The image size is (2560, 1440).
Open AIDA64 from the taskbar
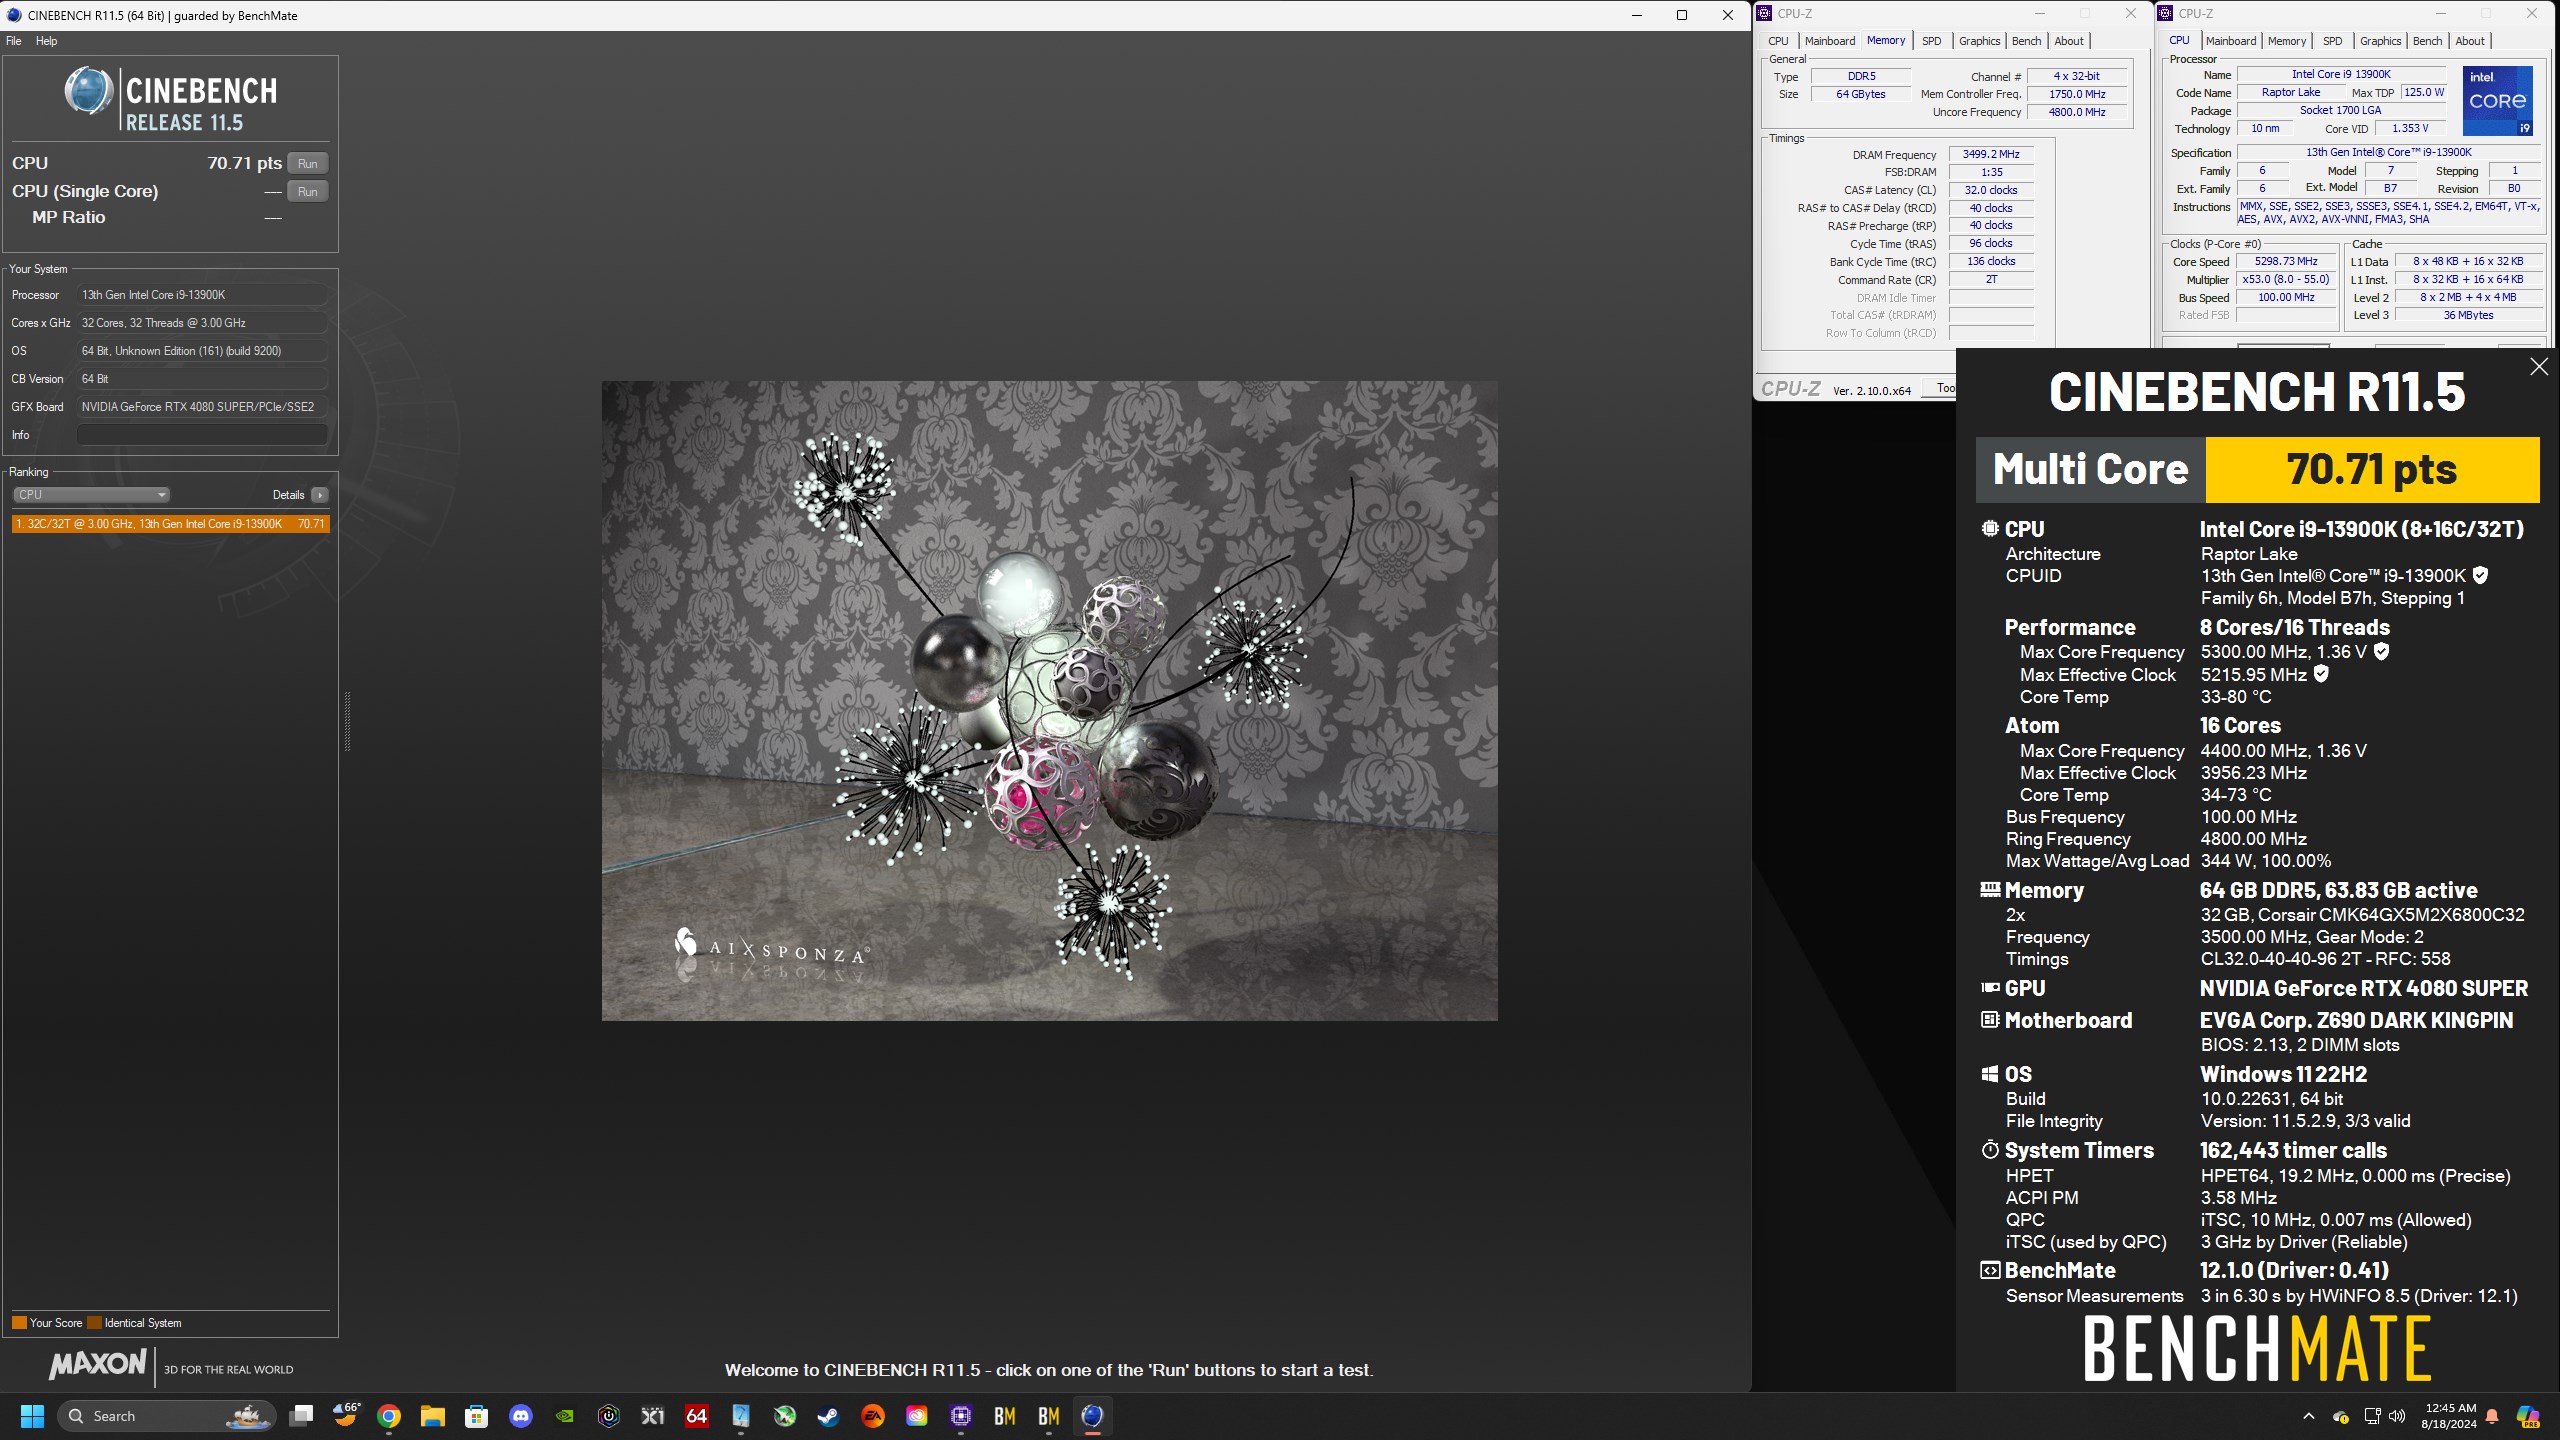(x=697, y=1416)
